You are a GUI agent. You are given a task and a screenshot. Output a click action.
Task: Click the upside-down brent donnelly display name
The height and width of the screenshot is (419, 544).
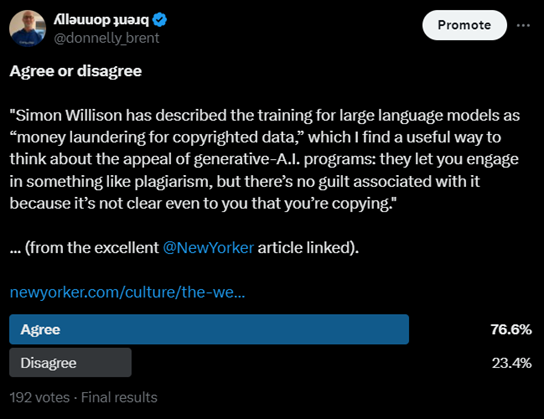[101, 20]
